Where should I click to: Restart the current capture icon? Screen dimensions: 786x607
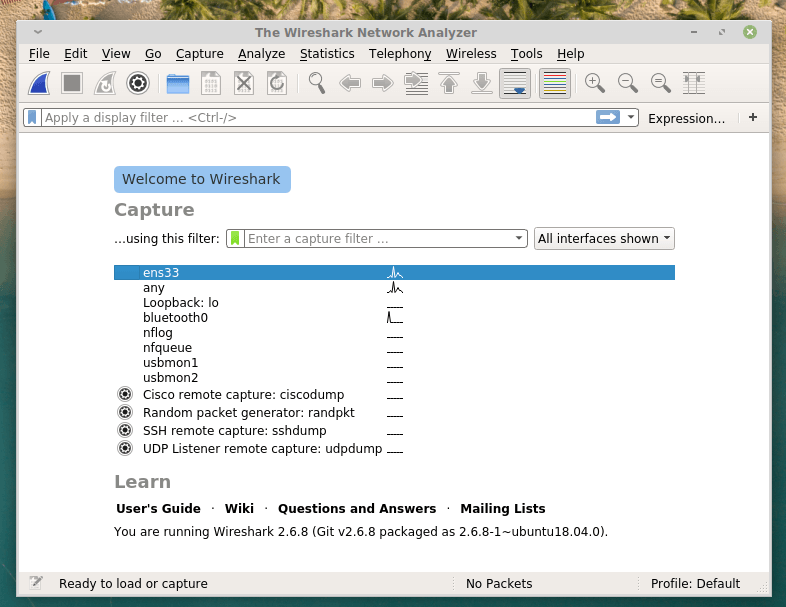click(105, 83)
